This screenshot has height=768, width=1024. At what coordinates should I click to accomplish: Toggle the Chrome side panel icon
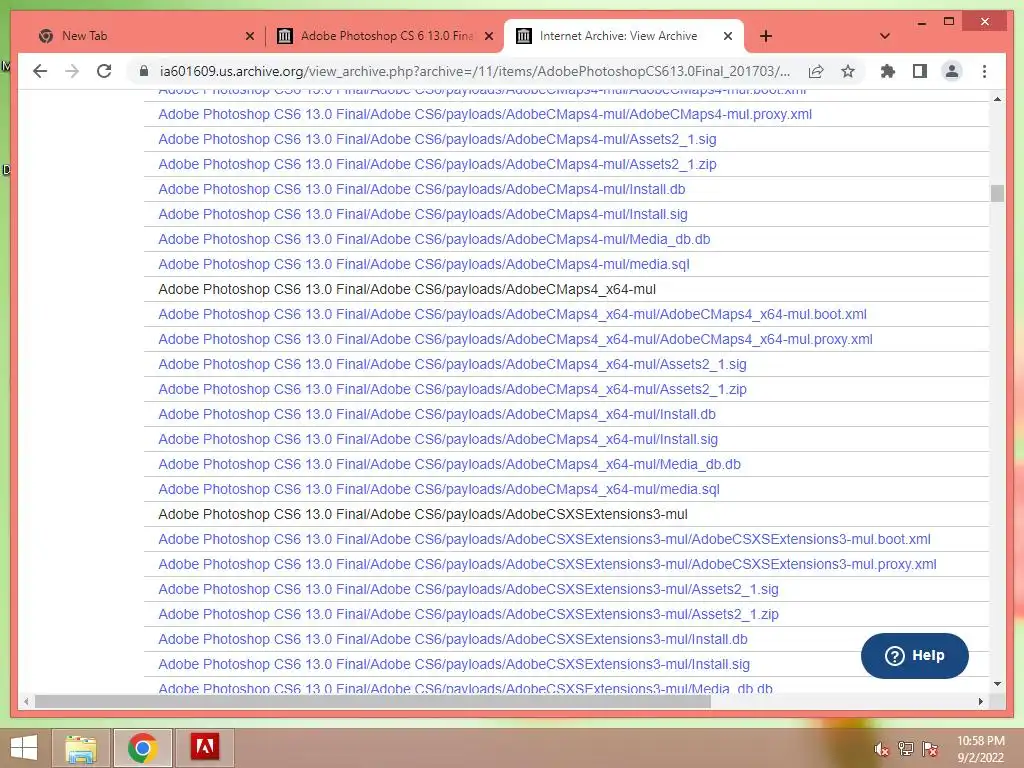[920, 71]
